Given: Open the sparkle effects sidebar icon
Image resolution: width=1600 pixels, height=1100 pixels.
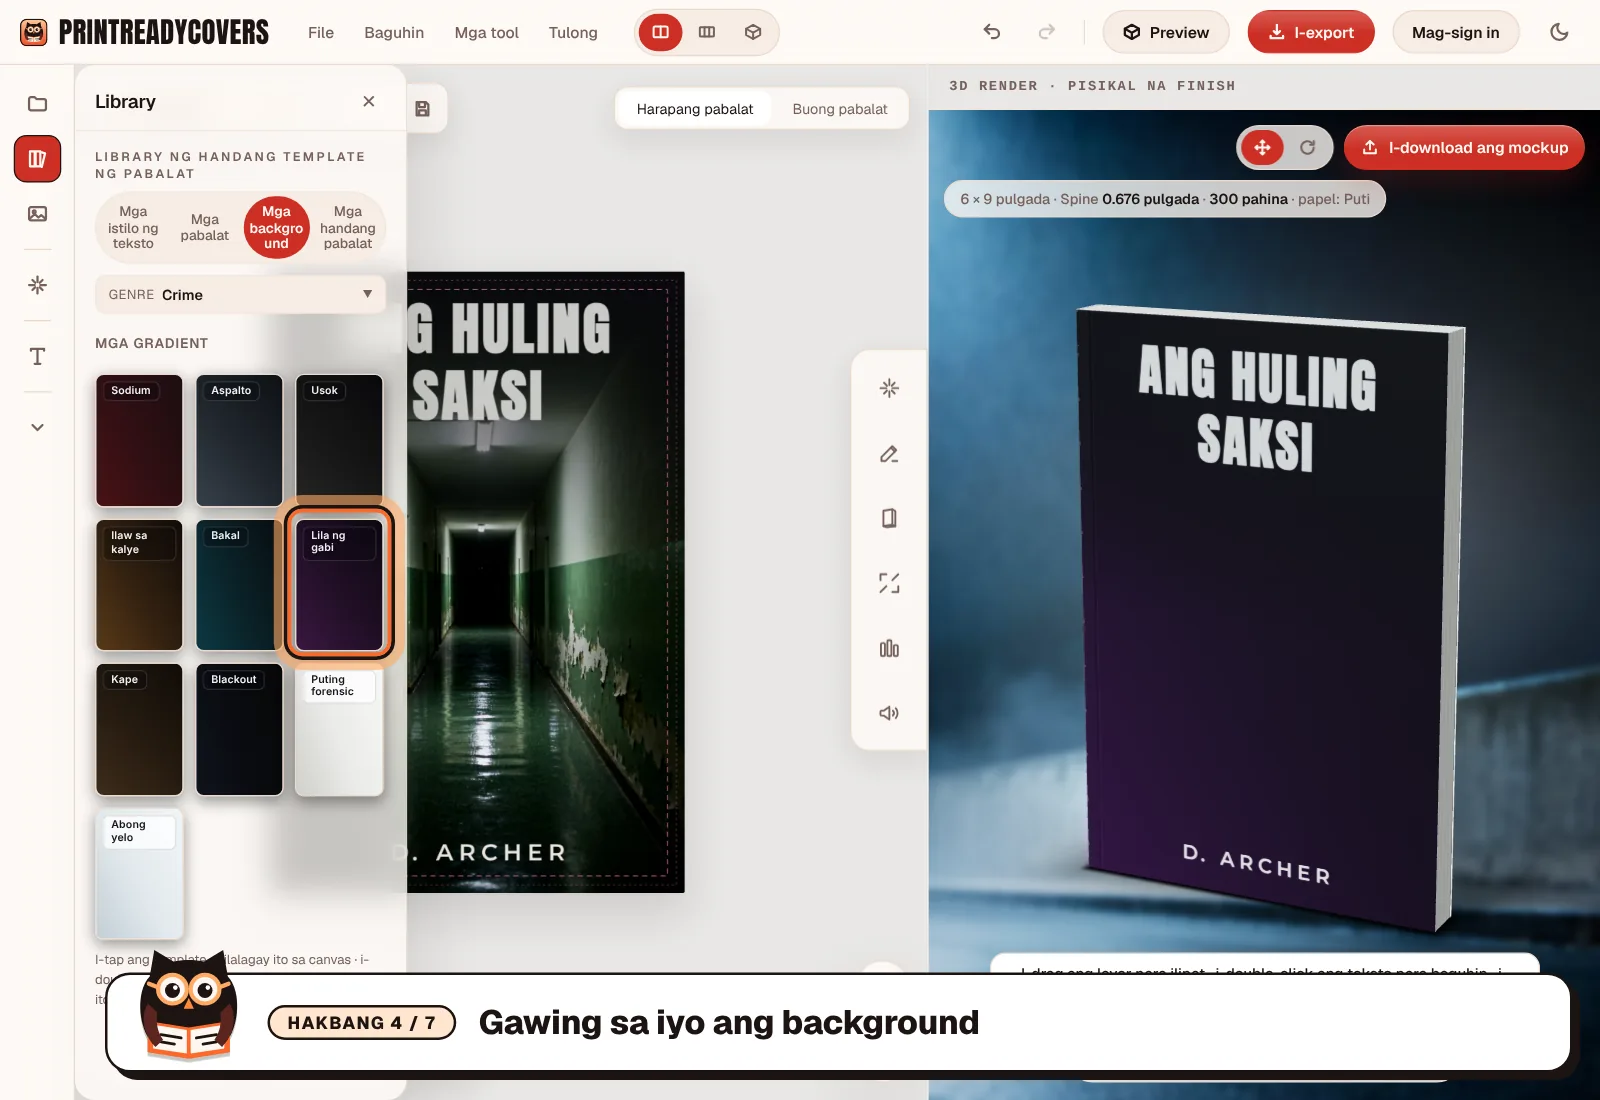Looking at the screenshot, I should [x=37, y=285].
